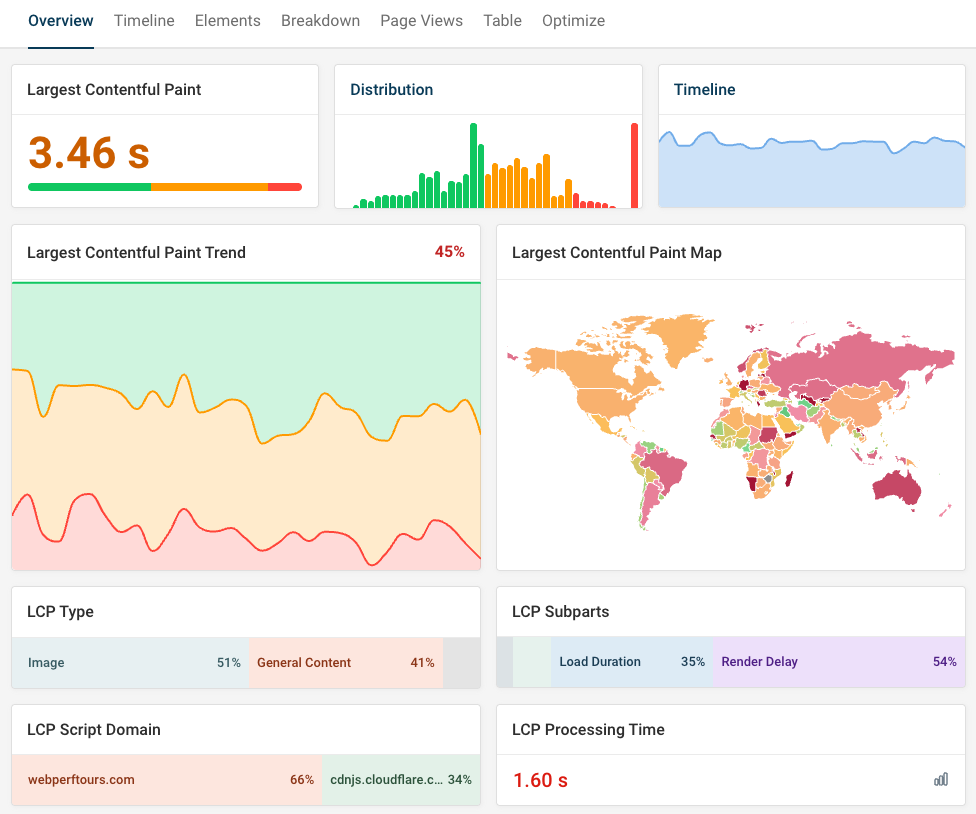Open the Elements tab
The height and width of the screenshot is (814, 976).
coord(227,20)
